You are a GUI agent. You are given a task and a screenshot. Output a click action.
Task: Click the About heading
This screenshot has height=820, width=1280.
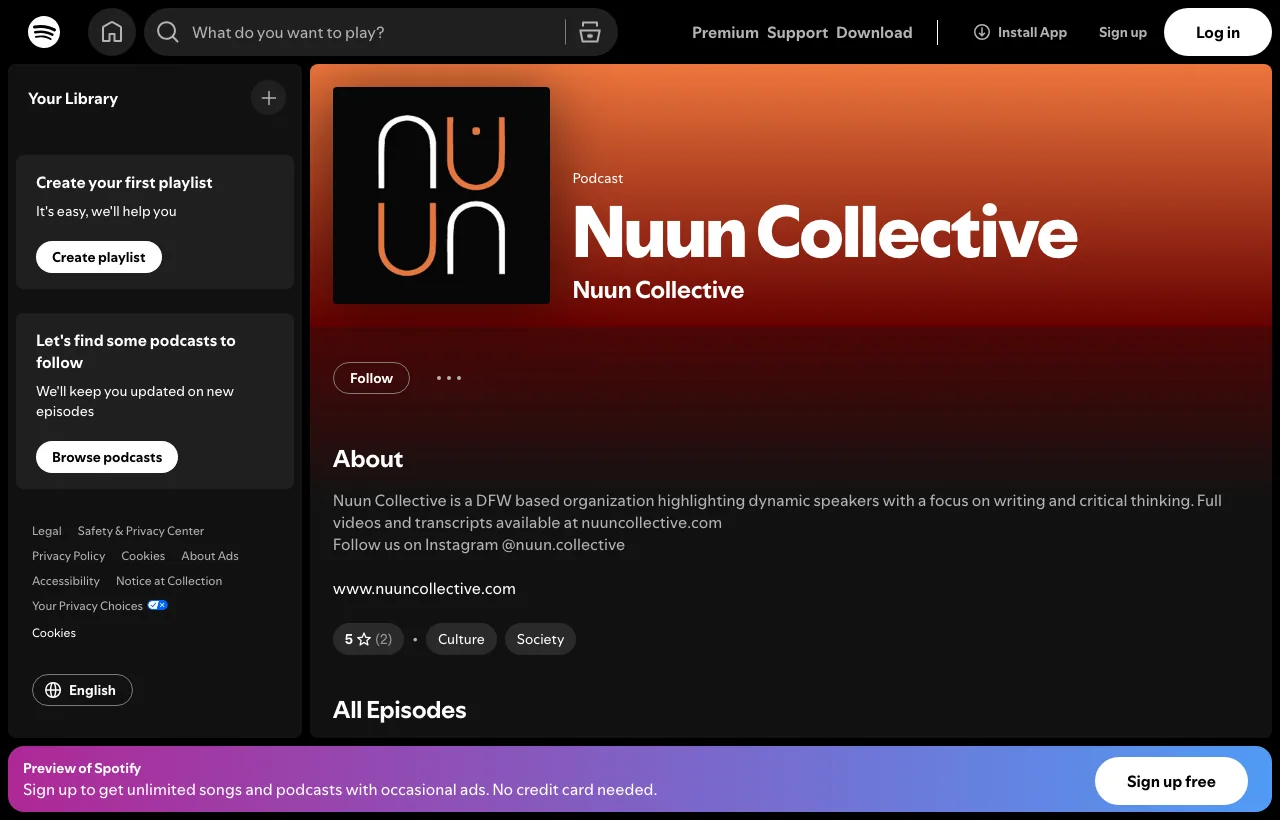coord(368,459)
